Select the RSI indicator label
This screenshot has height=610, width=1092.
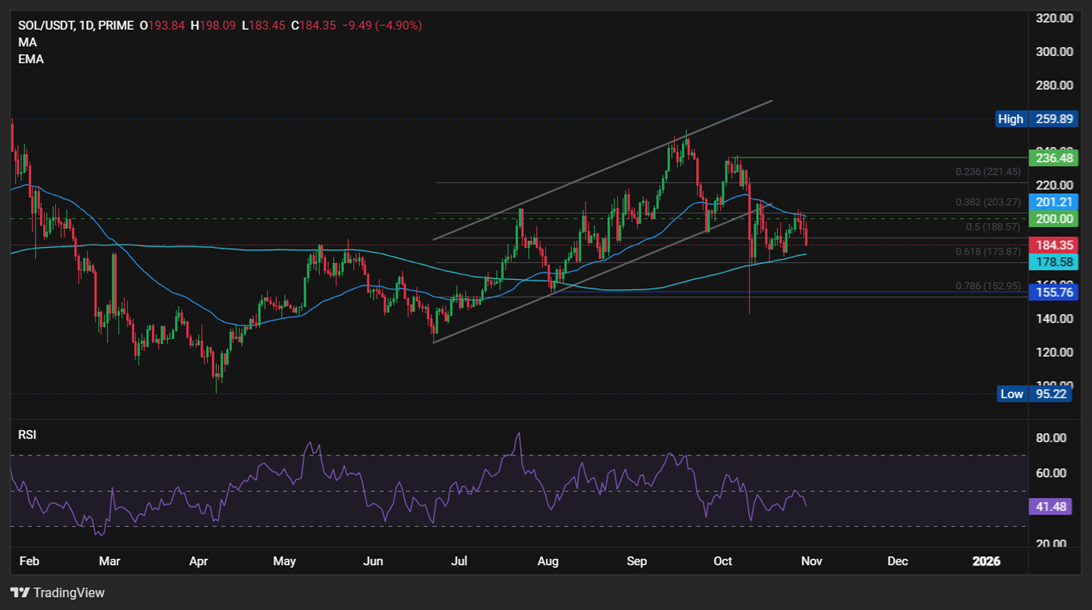[x=28, y=434]
